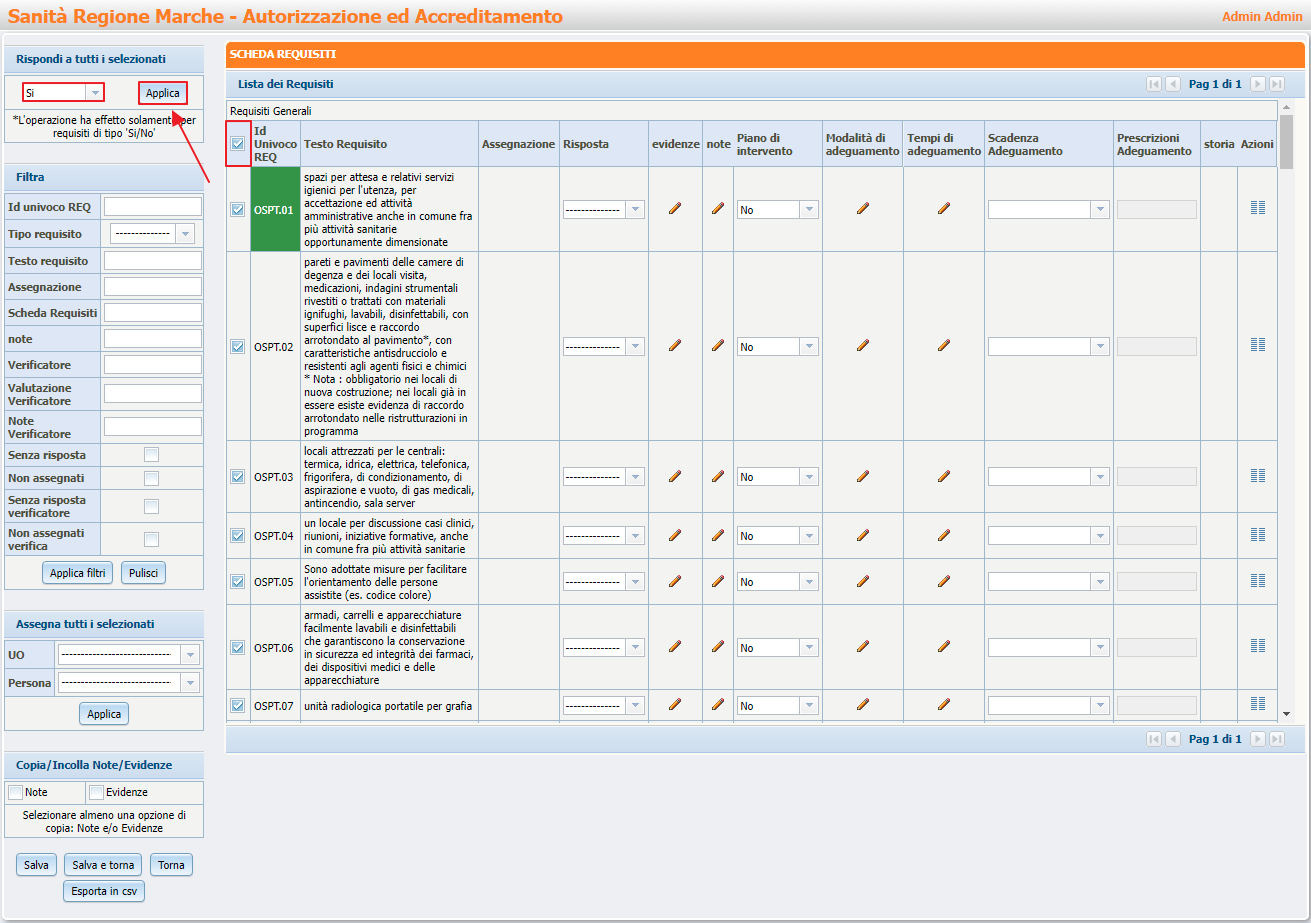1311x923 pixels.
Task: Enable the Senza risposta filter checkbox
Action: pyautogui.click(x=152, y=455)
